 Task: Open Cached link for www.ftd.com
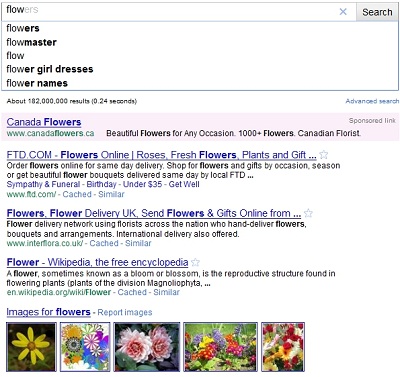77,194
